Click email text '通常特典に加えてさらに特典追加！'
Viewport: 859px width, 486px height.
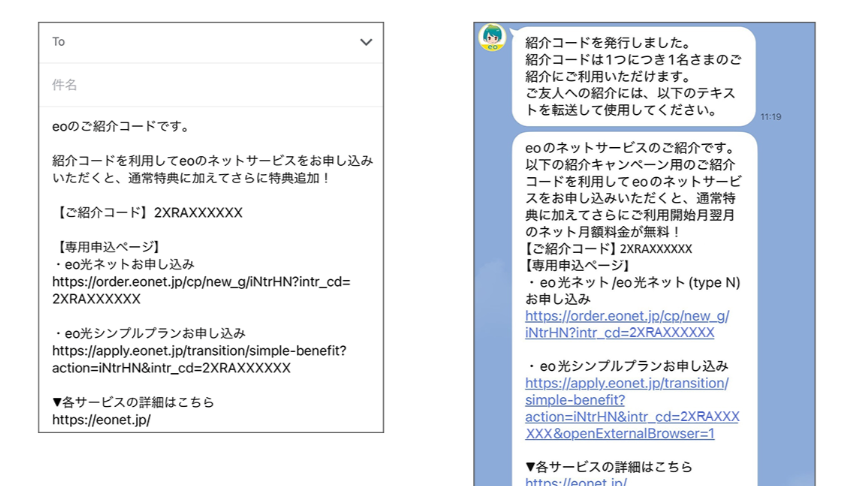230,179
